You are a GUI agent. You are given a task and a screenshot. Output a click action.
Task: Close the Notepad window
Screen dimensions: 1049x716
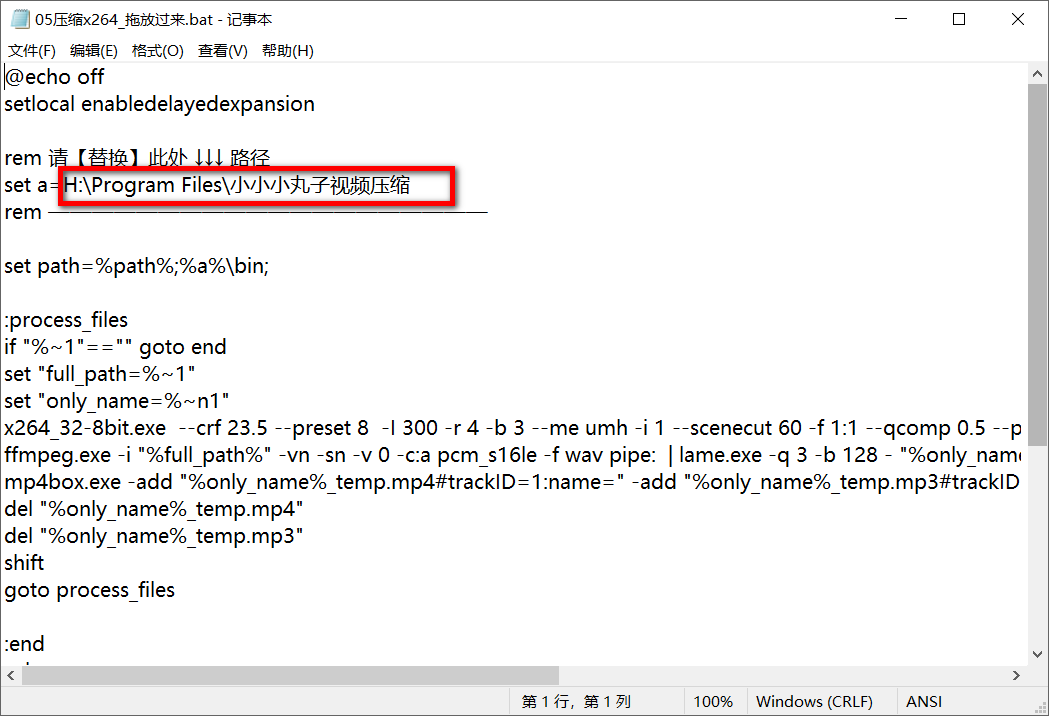1016,19
